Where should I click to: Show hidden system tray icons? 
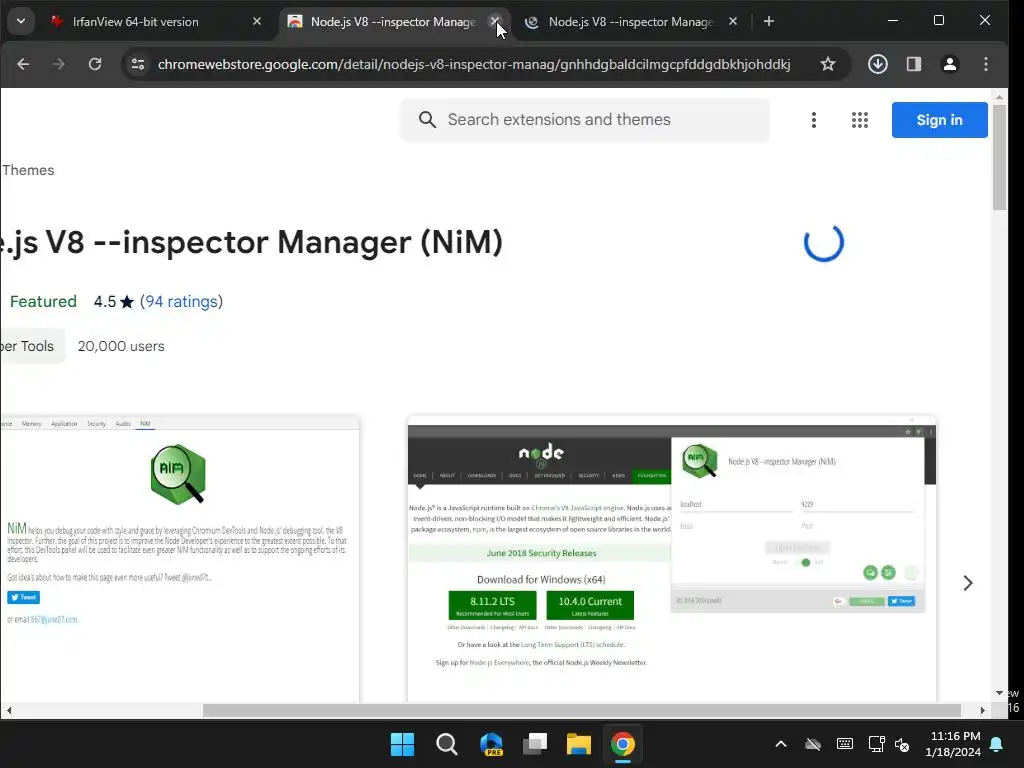tap(780, 744)
